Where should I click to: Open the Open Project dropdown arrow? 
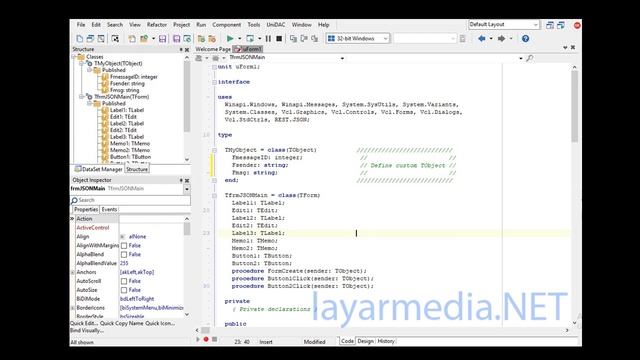(x=153, y=38)
